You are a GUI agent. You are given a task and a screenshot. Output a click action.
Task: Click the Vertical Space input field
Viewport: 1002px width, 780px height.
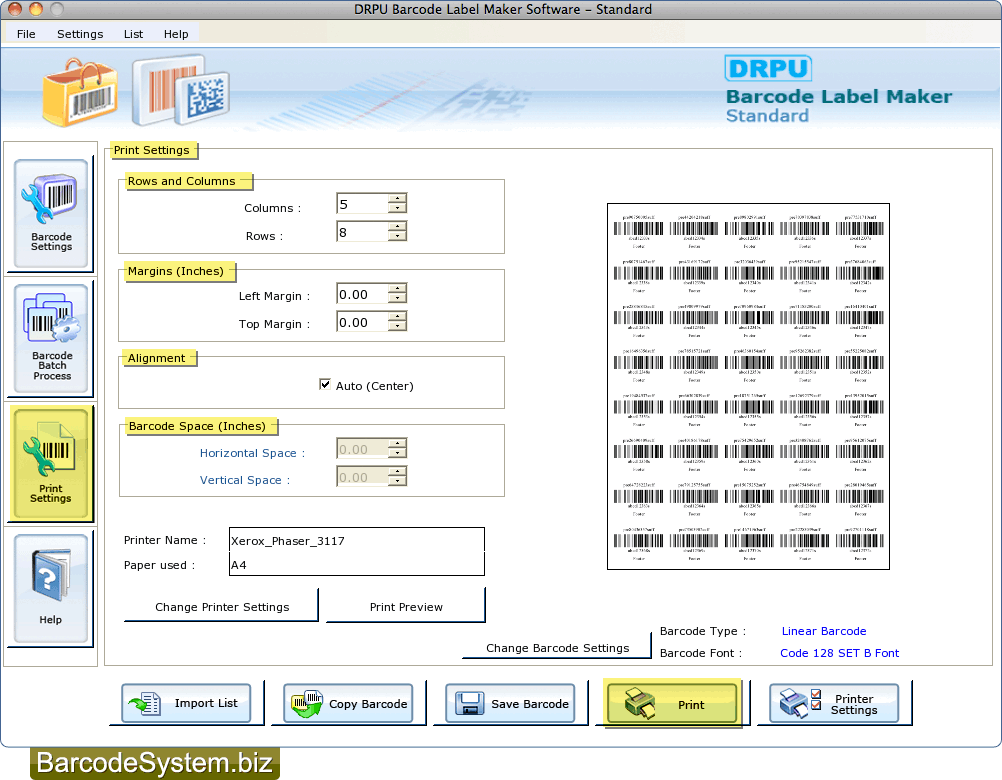click(362, 477)
